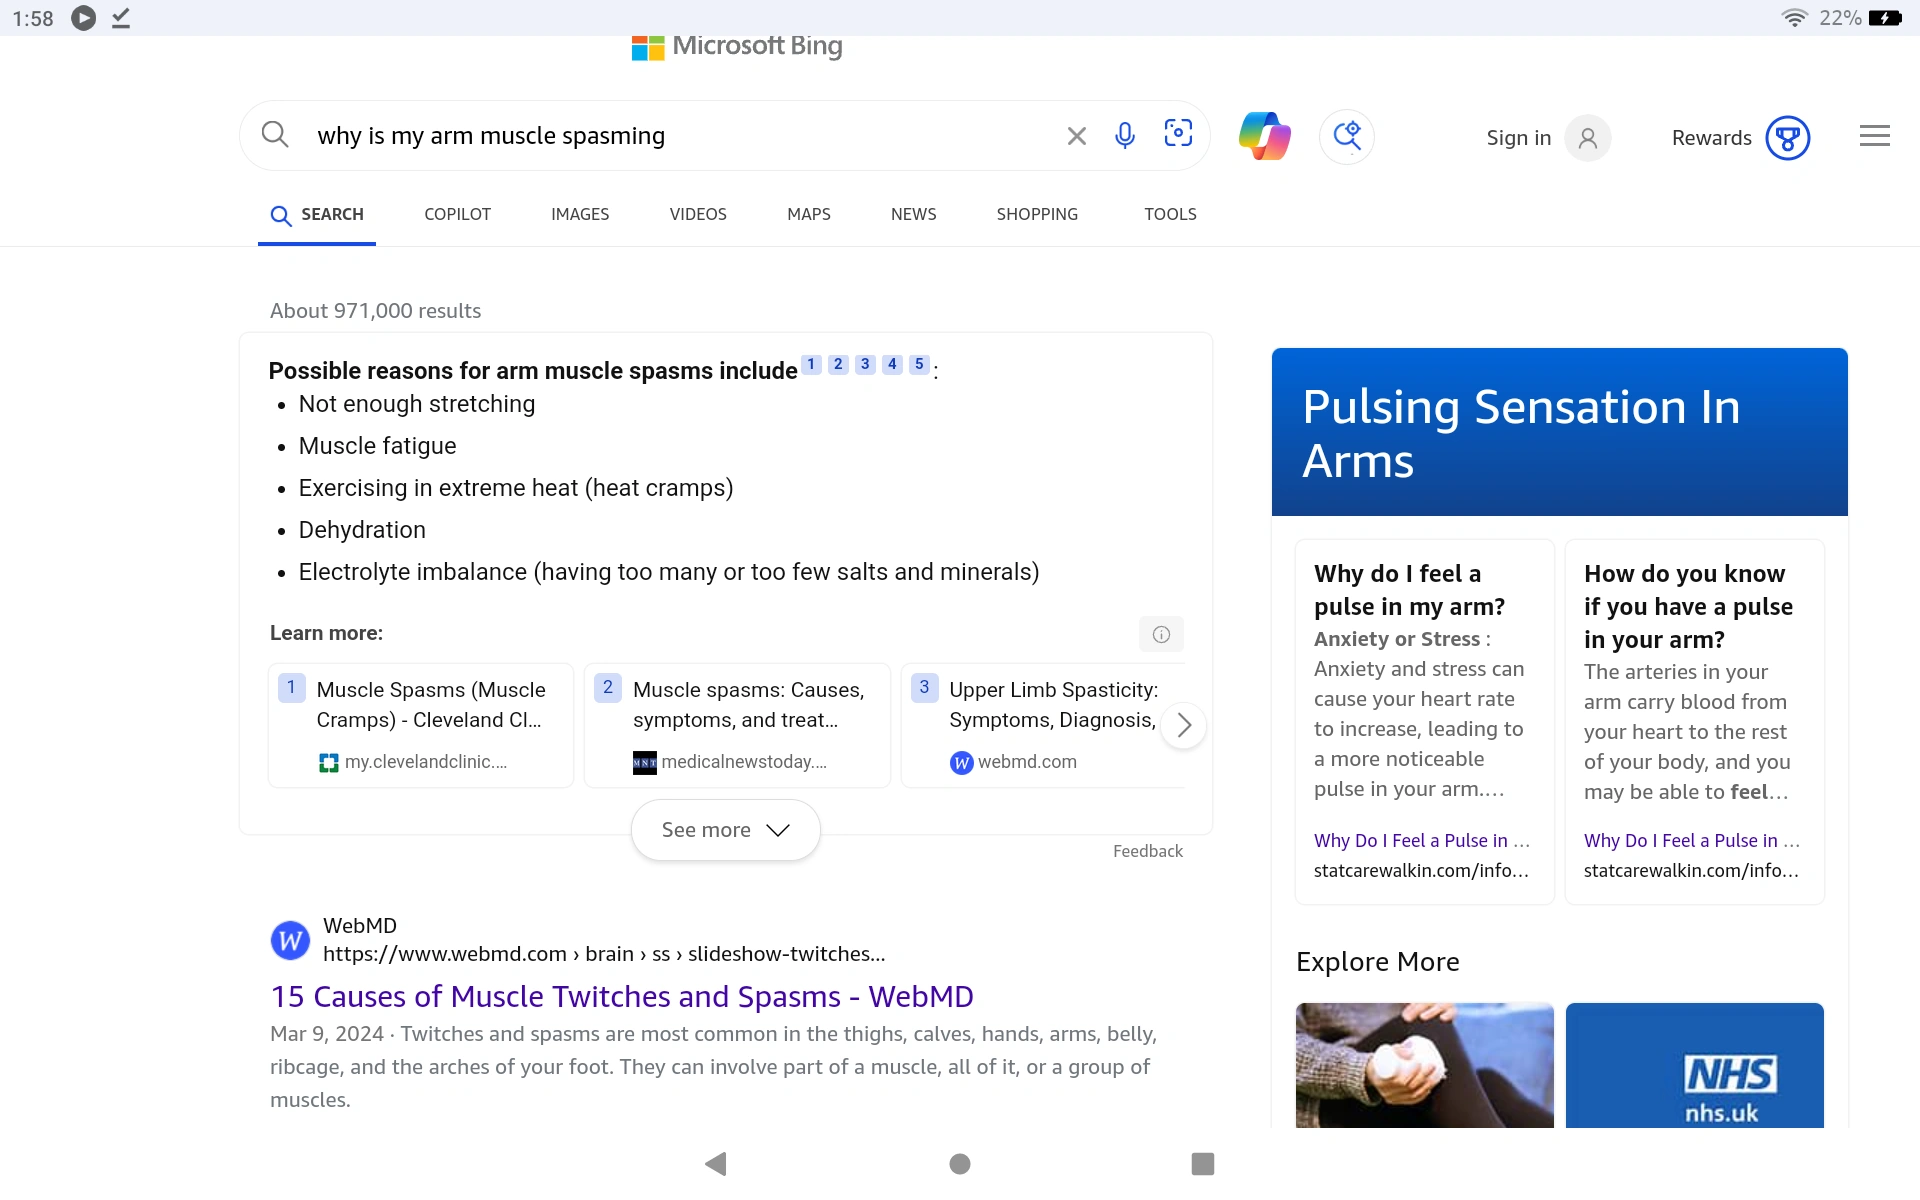Viewport: 1920px width, 1200px height.
Task: Click the Sign in profile avatar
Action: 1587,138
